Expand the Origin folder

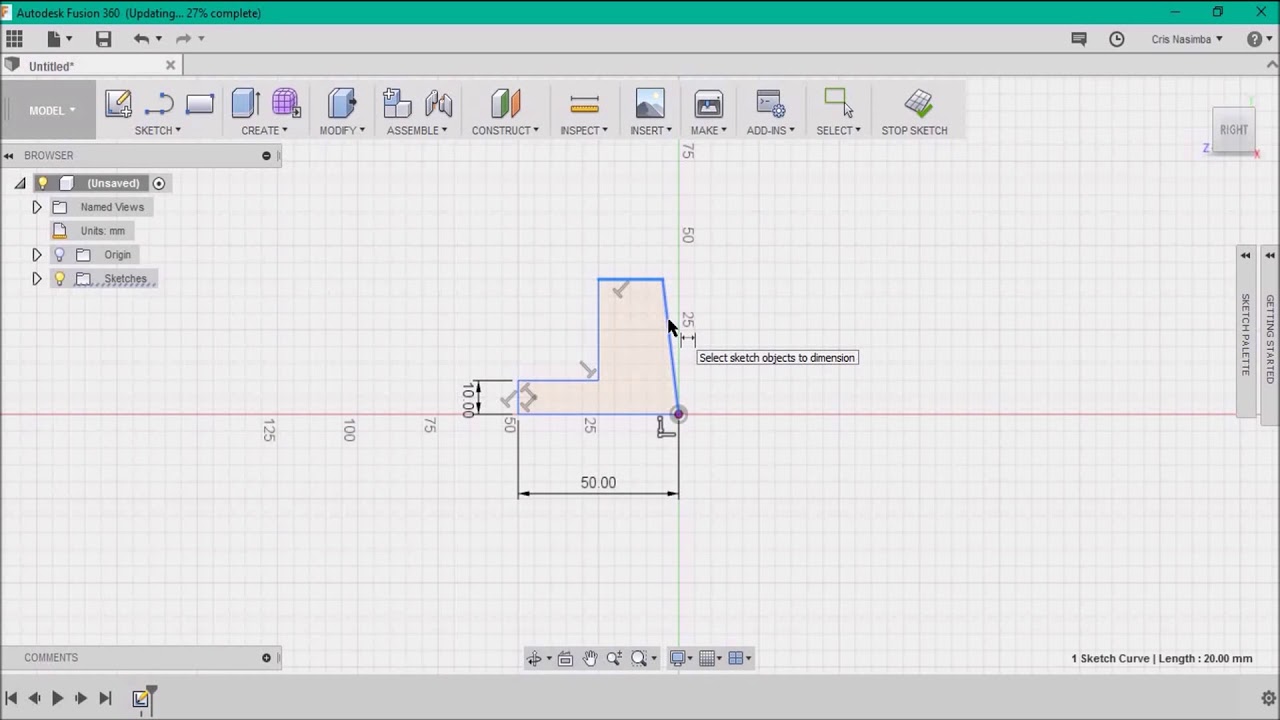(x=37, y=255)
